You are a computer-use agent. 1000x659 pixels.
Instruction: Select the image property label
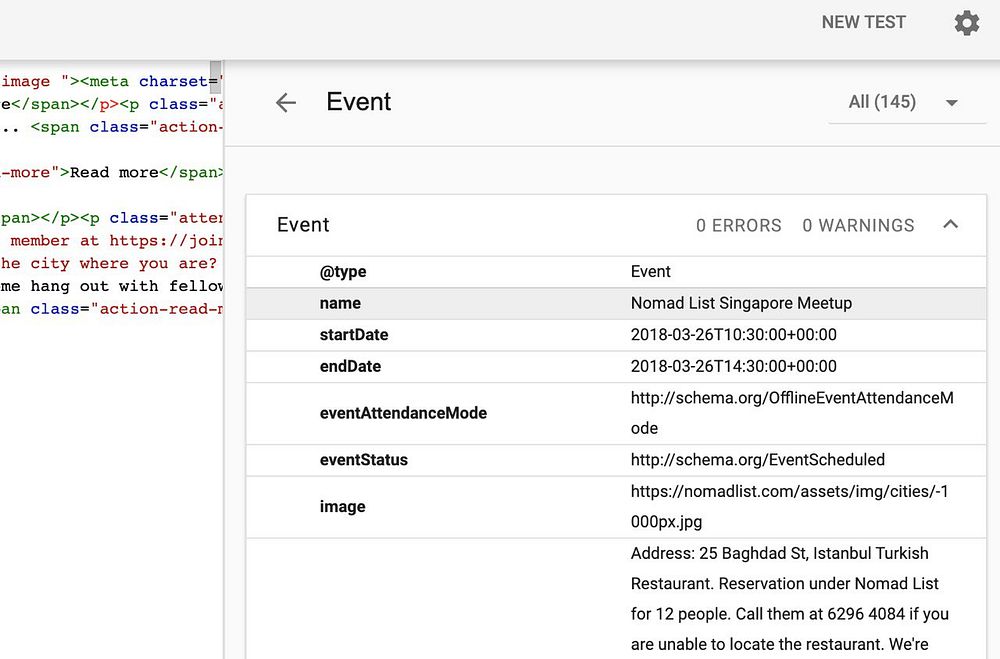tap(342, 507)
